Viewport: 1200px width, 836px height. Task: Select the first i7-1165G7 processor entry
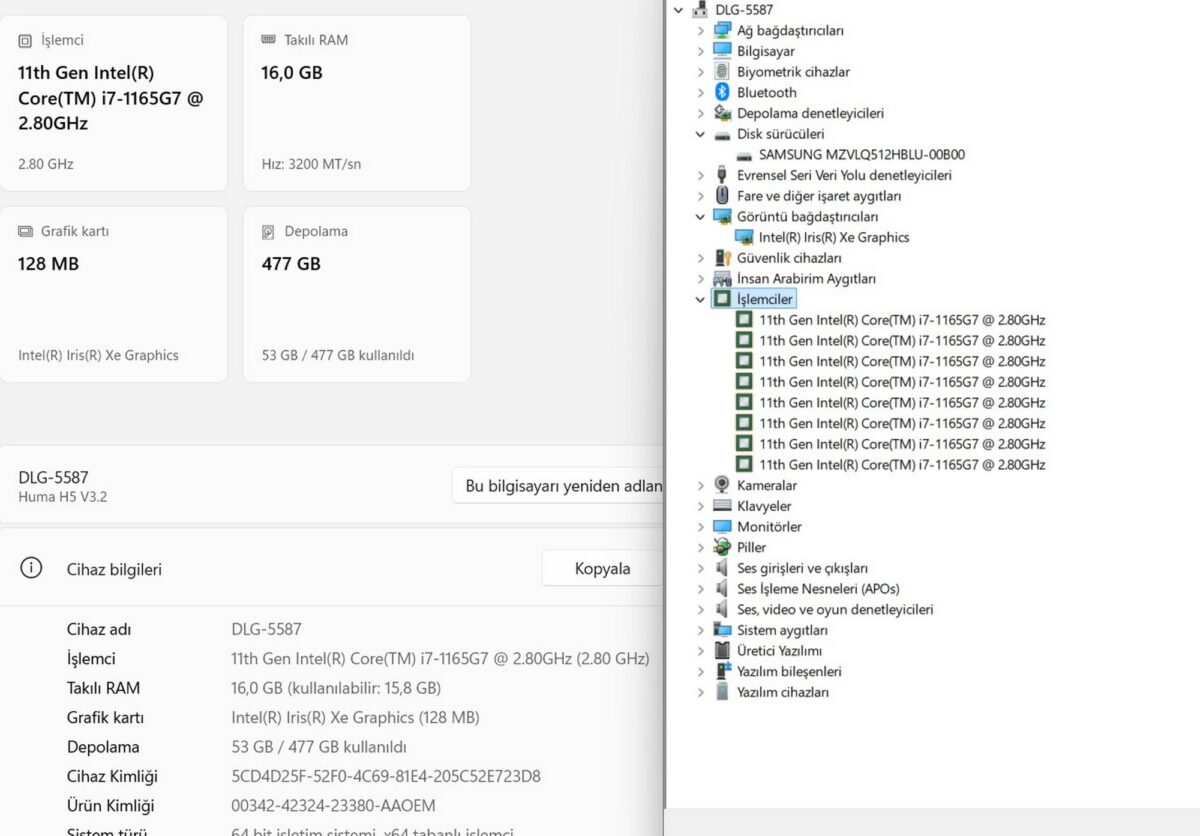pos(902,320)
